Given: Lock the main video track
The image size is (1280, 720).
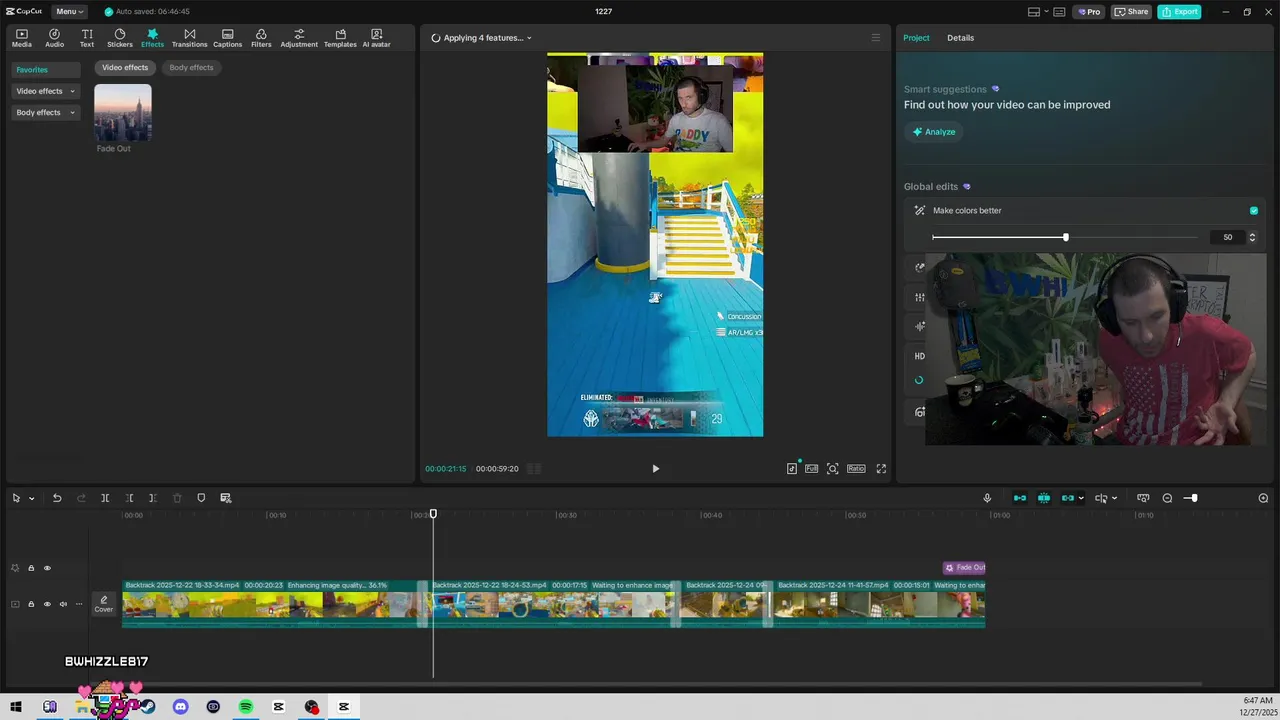Looking at the screenshot, I should [31, 604].
